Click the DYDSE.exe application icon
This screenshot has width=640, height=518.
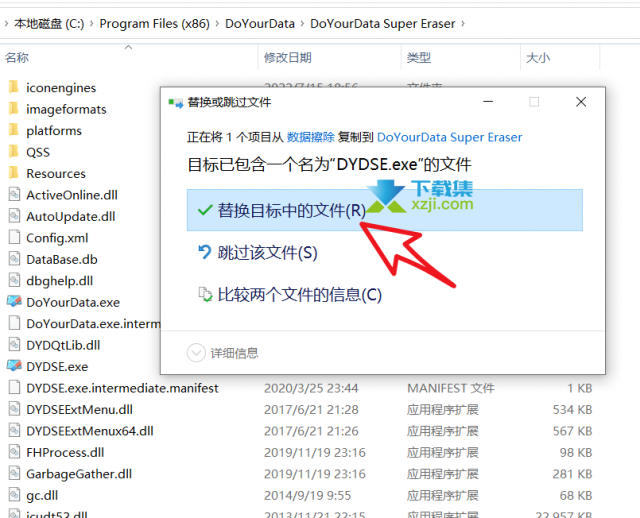[x=14, y=366]
